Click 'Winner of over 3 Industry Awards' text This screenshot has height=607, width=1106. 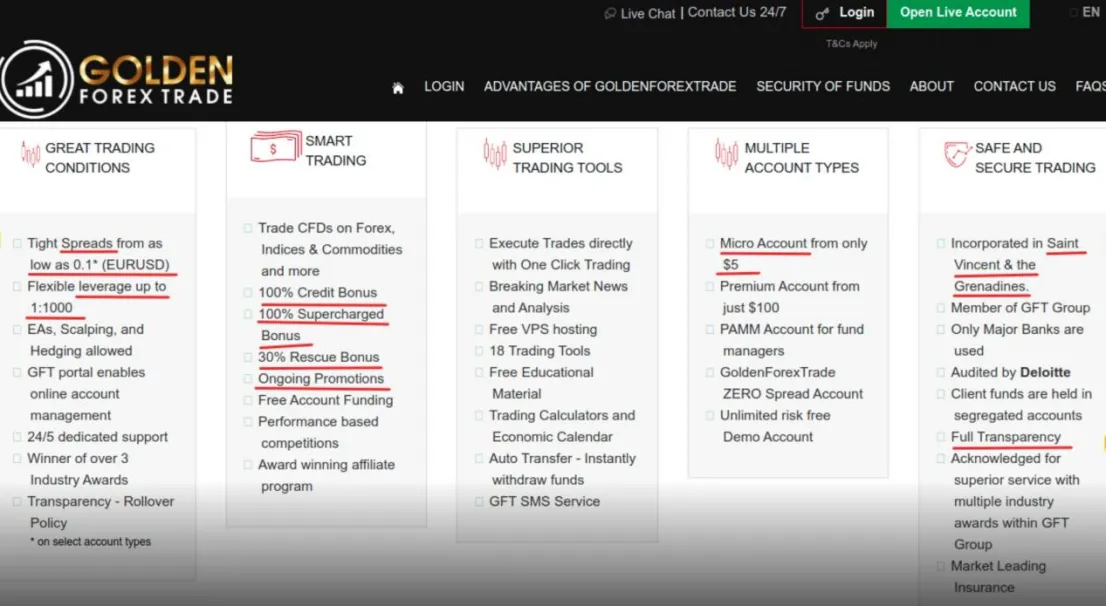coord(78,469)
